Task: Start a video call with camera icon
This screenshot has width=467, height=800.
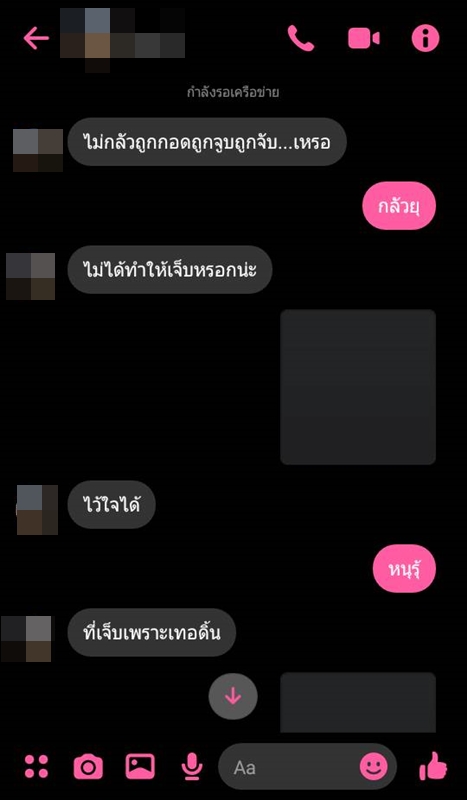Action: pyautogui.click(x=363, y=38)
